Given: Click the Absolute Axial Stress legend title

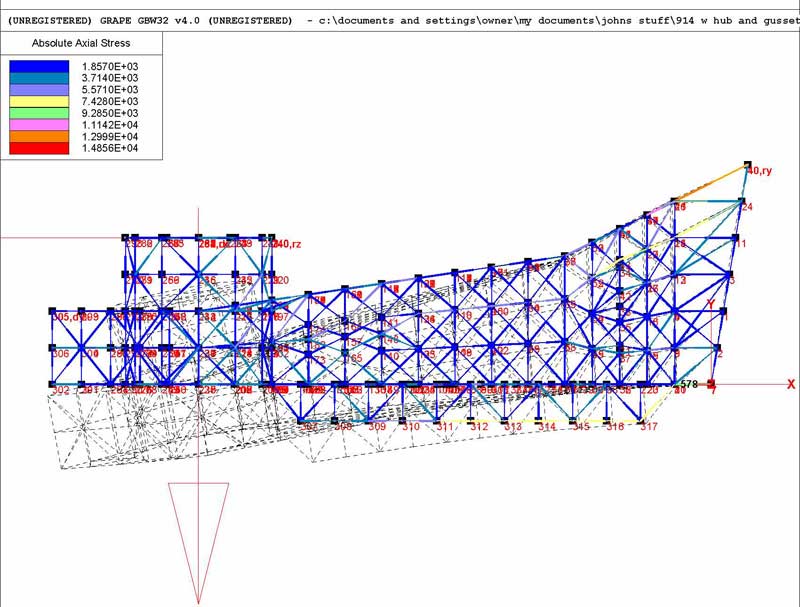Looking at the screenshot, I should pos(81,44).
